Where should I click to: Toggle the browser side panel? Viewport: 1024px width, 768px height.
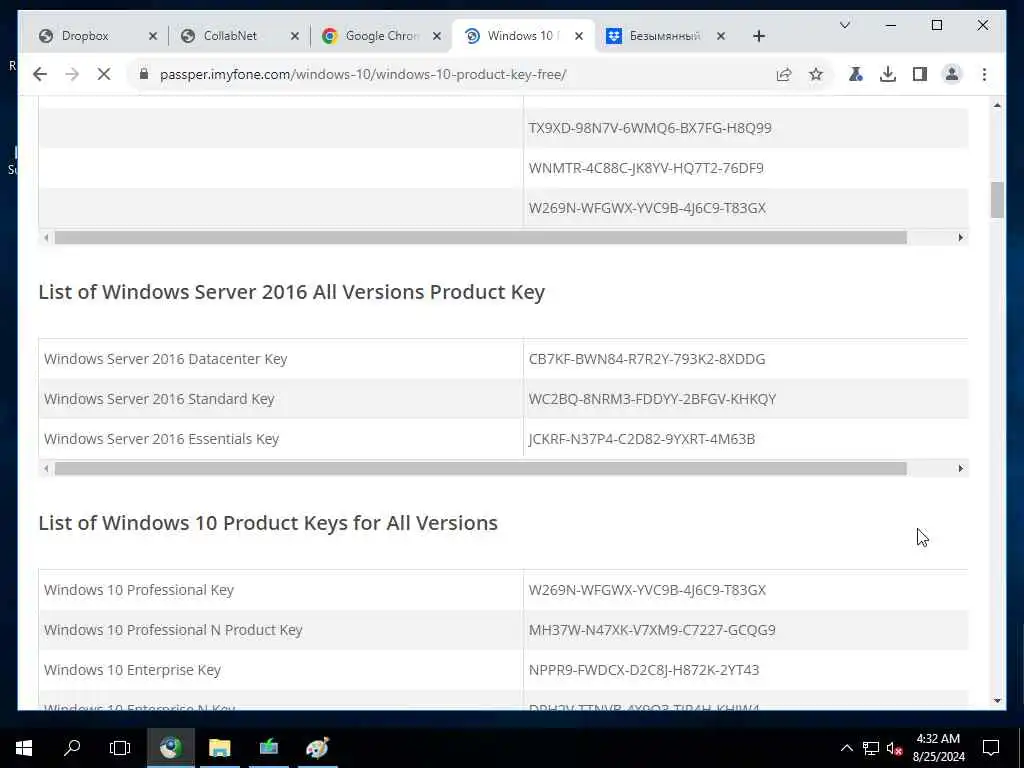(x=920, y=74)
